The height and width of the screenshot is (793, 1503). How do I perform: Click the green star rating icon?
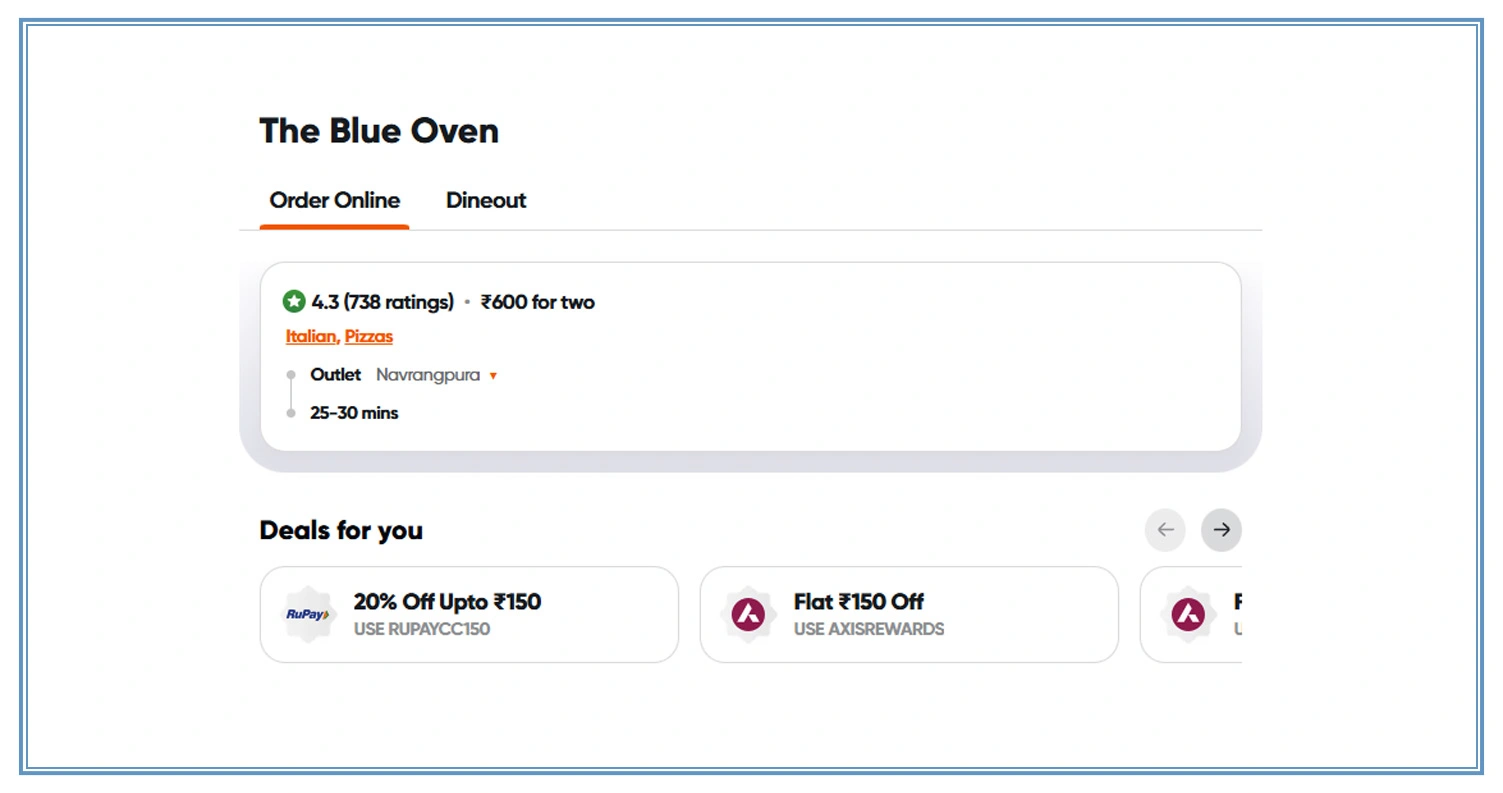point(294,301)
